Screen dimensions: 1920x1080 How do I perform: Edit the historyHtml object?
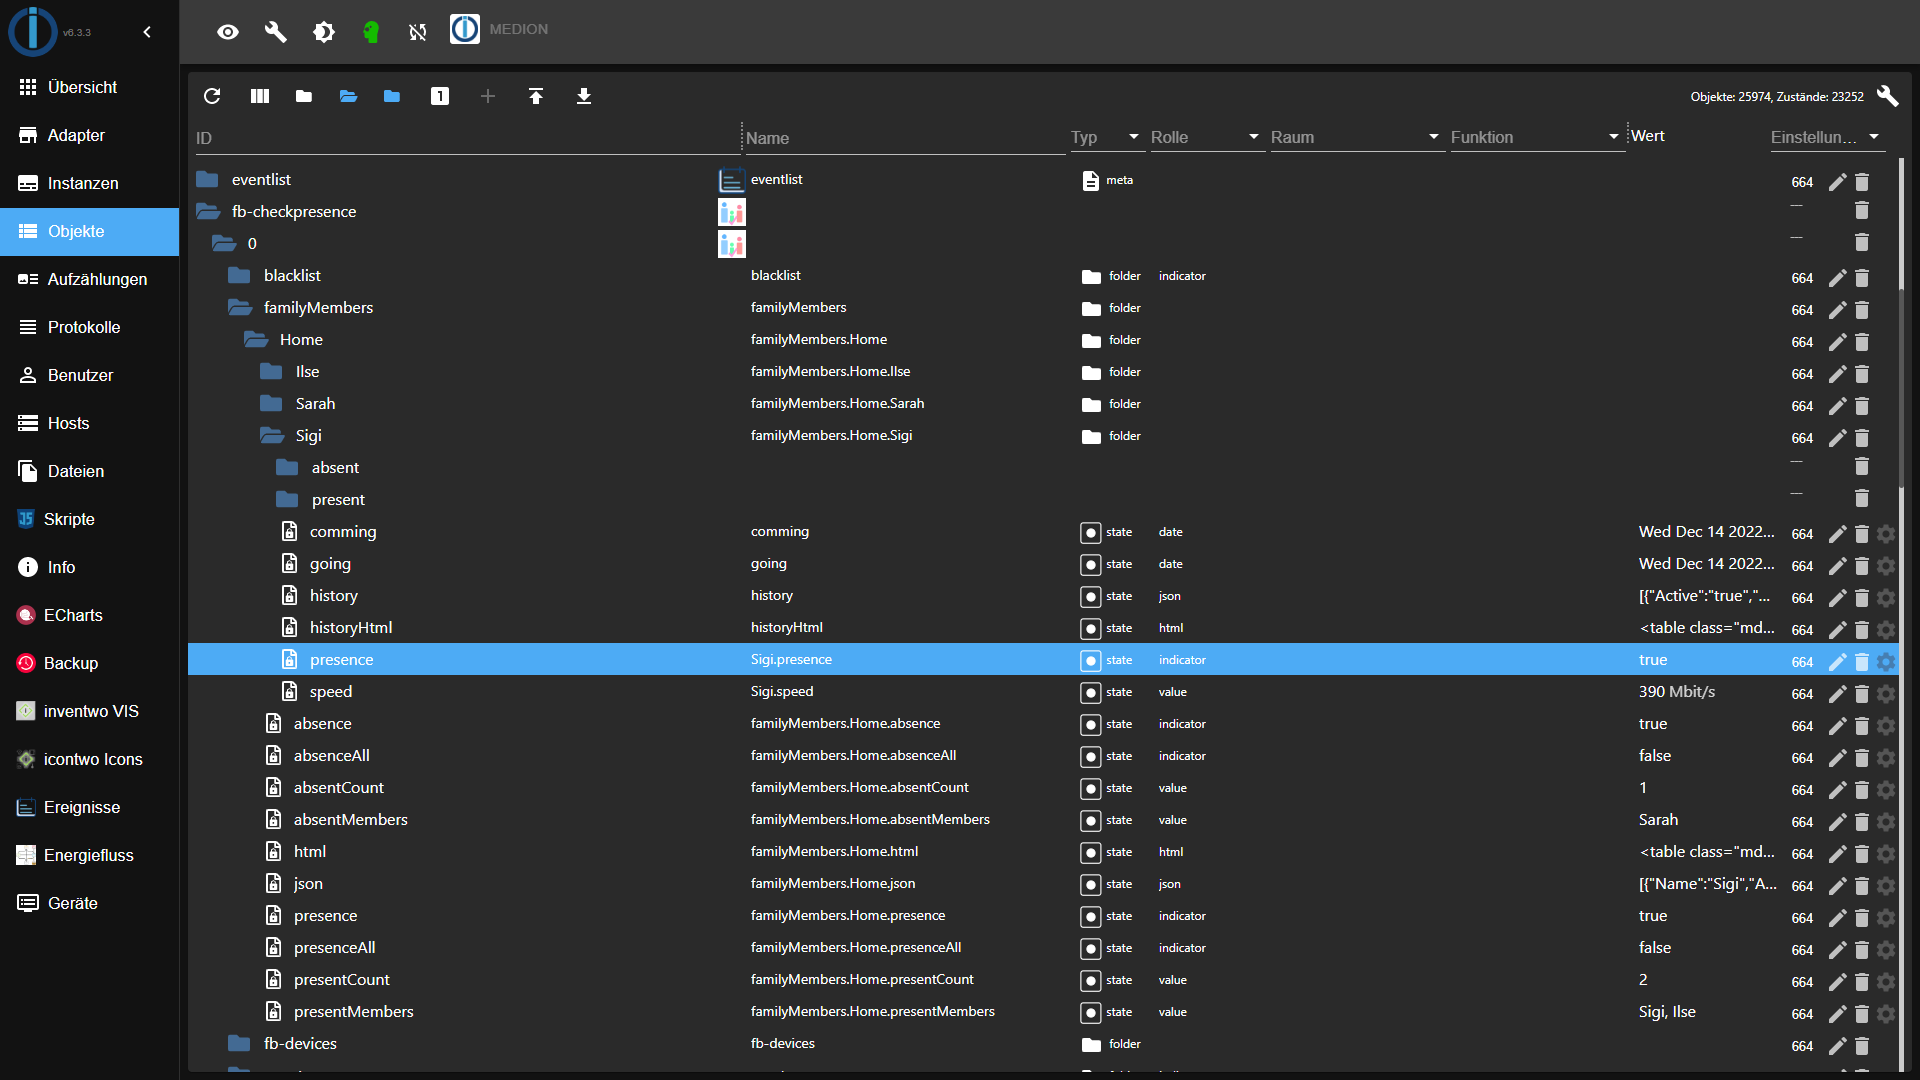click(1837, 630)
